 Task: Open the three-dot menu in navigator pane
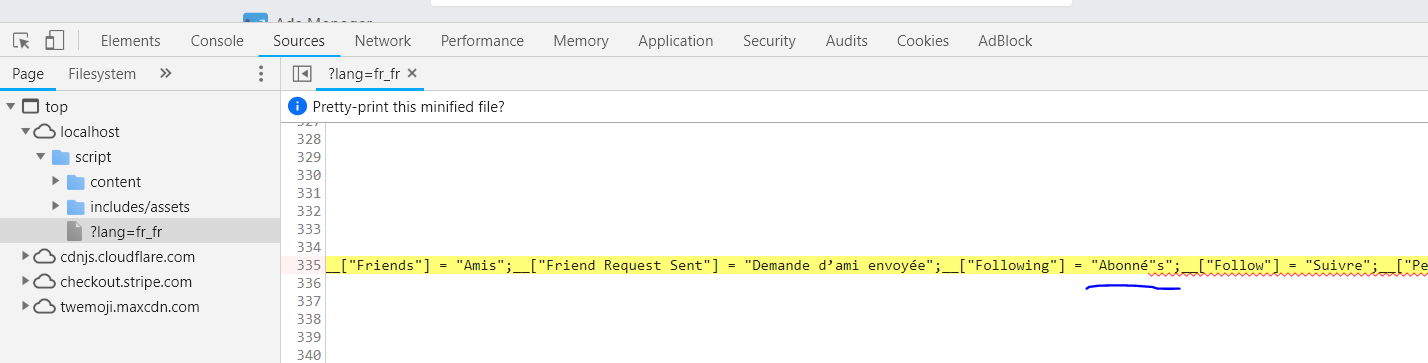pos(261,74)
